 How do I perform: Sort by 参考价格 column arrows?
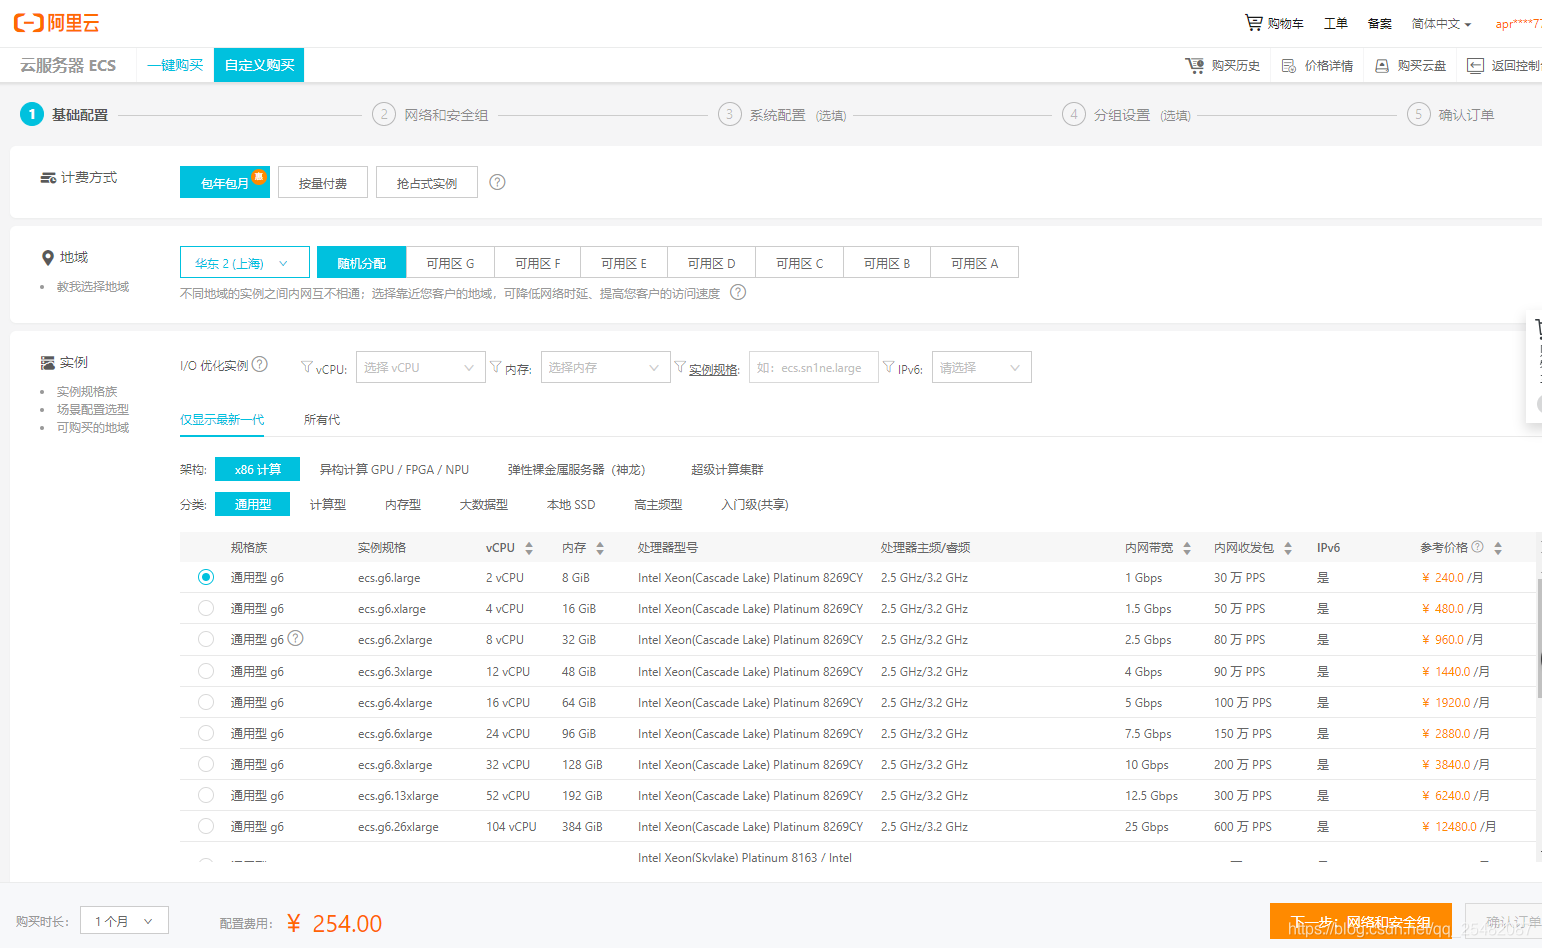pyautogui.click(x=1498, y=548)
